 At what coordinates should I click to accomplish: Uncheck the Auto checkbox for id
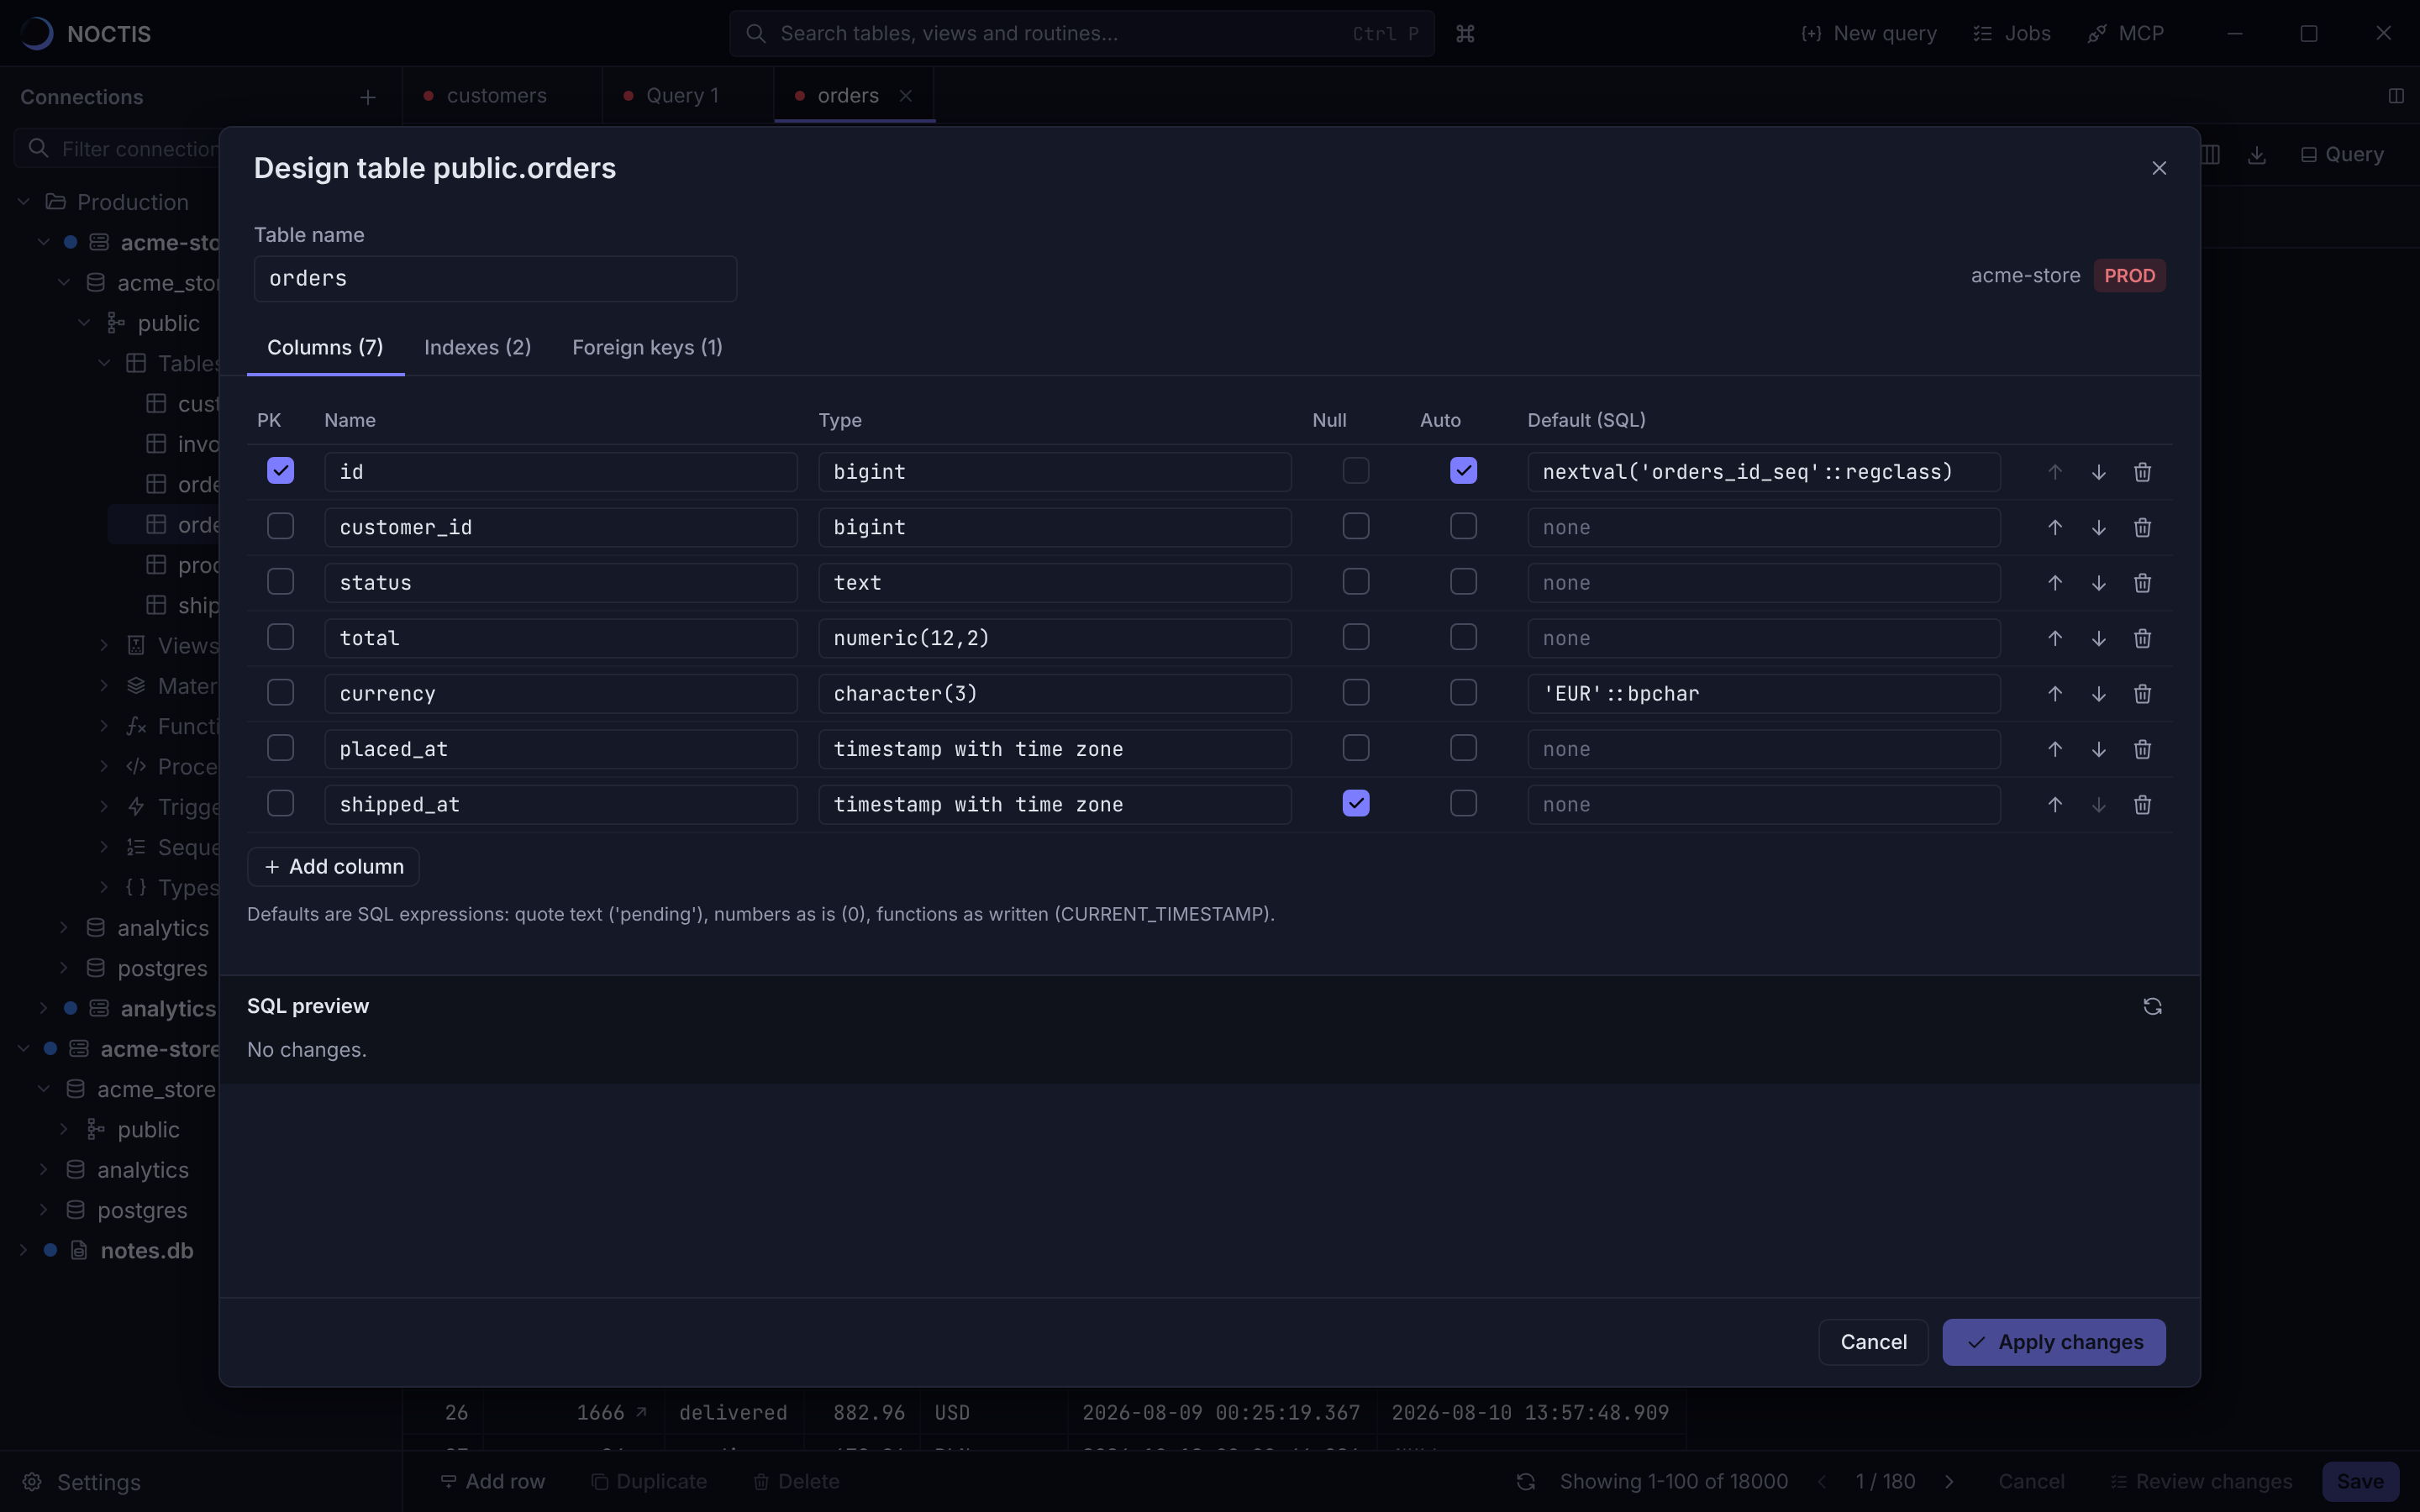[x=1463, y=470]
